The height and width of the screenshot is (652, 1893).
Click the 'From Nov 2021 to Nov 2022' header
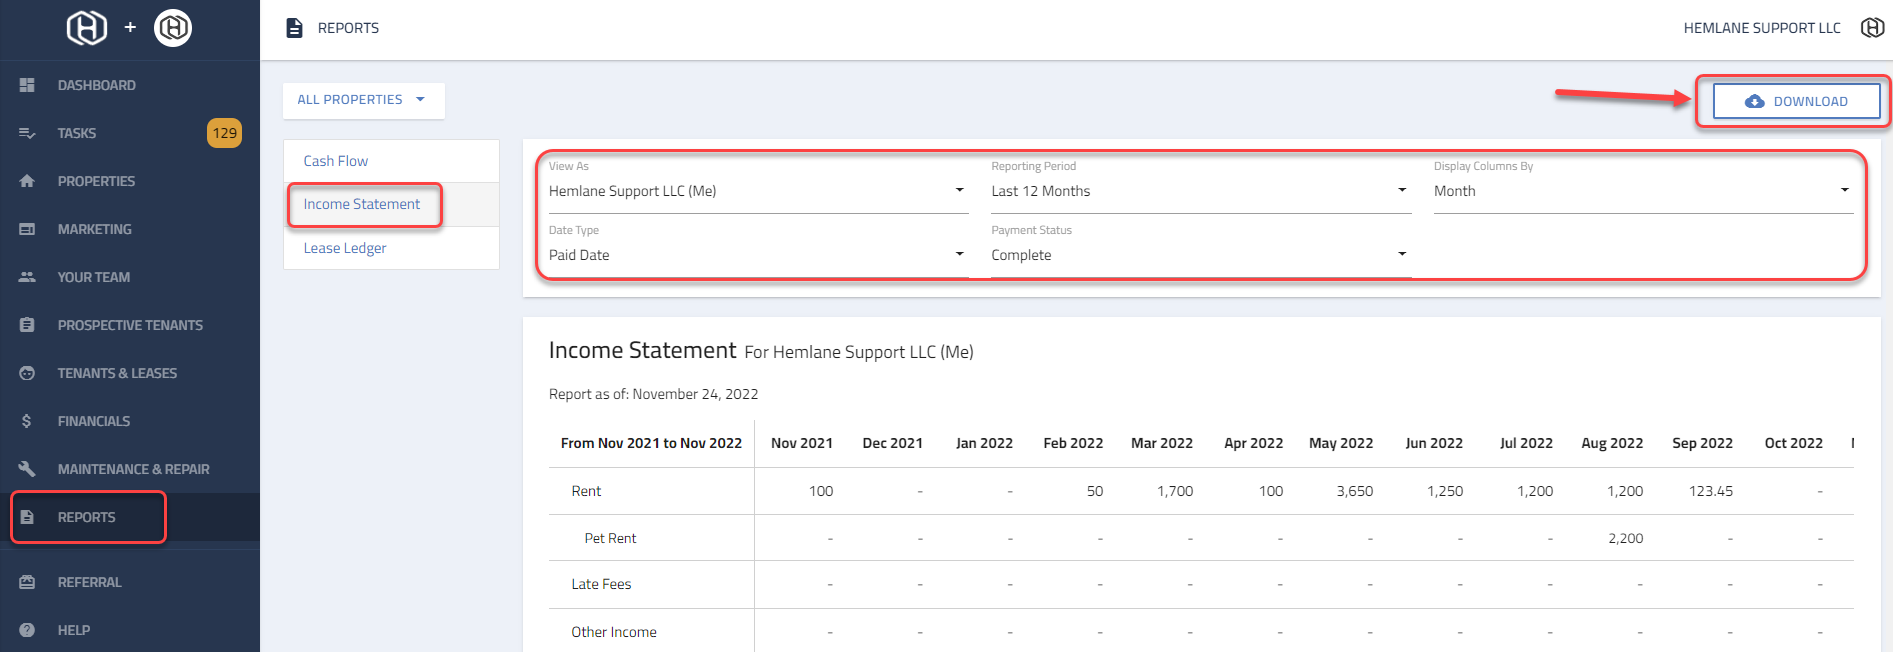[x=651, y=443]
